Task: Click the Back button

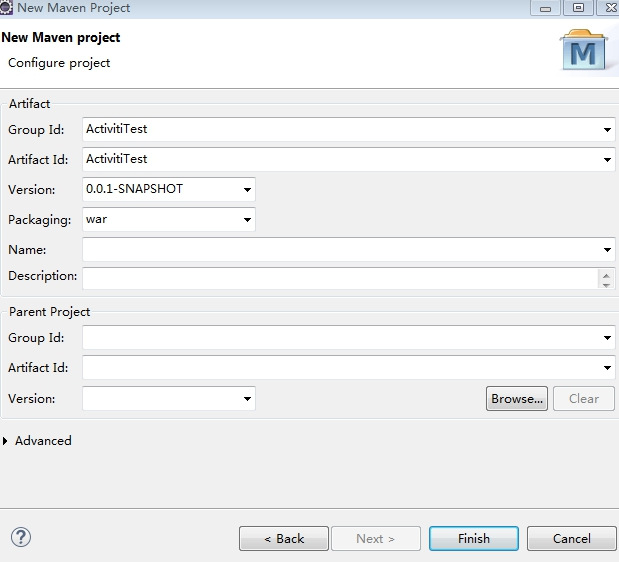Action: (284, 538)
